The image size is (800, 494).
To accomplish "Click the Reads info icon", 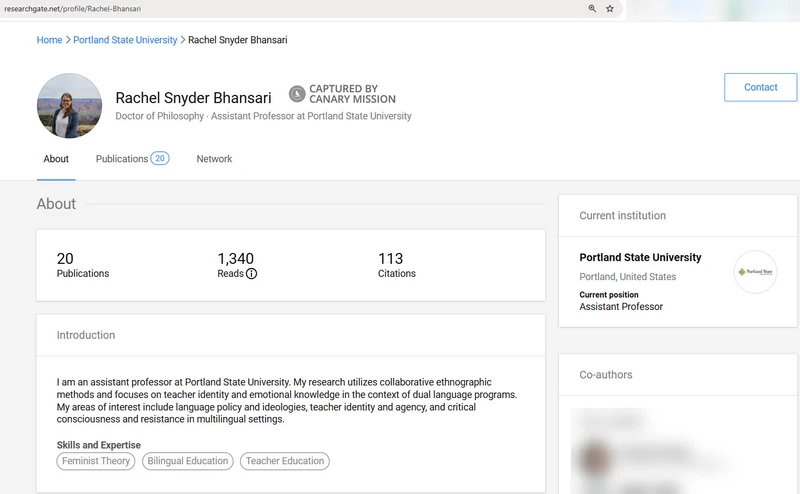I will (252, 274).
